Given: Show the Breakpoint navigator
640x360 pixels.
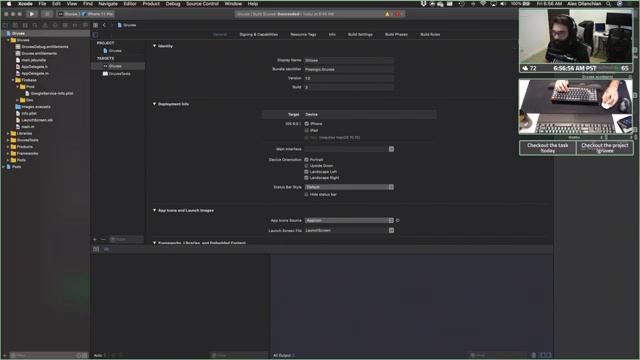Looking at the screenshot, I should coord(75,25).
